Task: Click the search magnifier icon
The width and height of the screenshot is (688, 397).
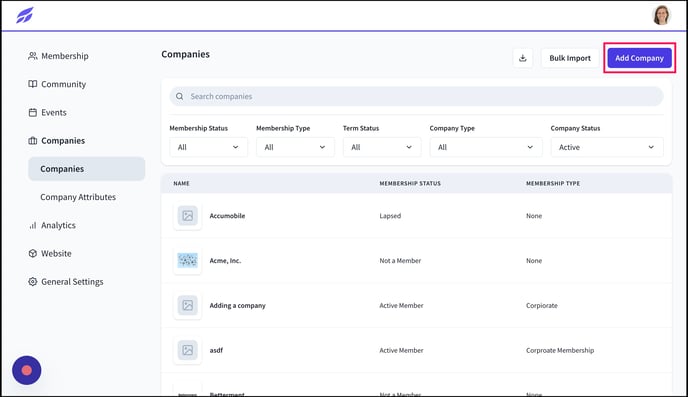Action: point(179,97)
